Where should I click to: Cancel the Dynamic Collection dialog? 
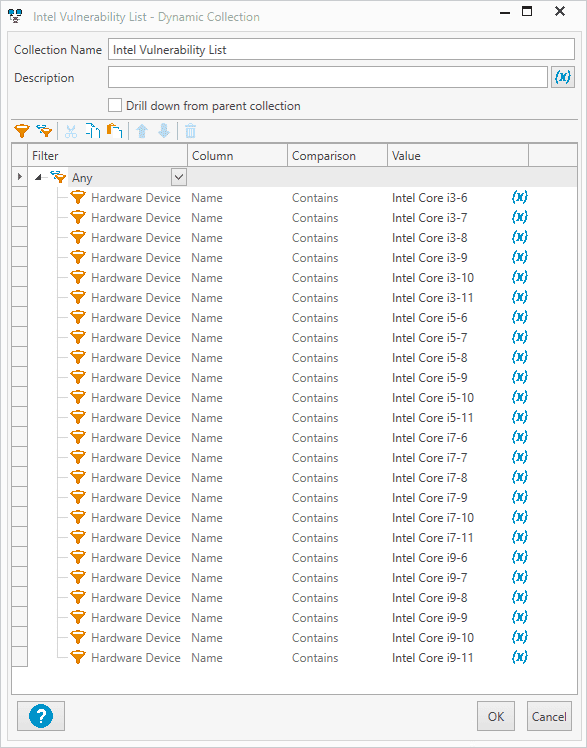(549, 716)
